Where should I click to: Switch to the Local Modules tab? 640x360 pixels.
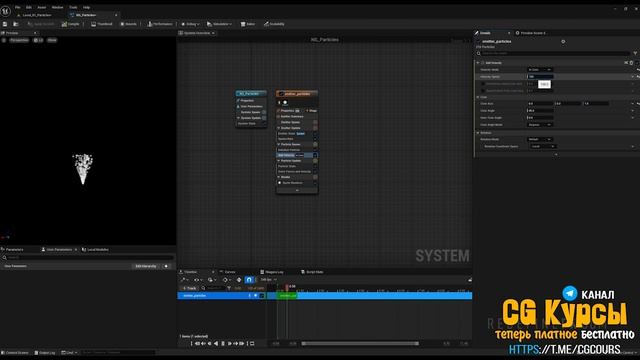(95, 249)
